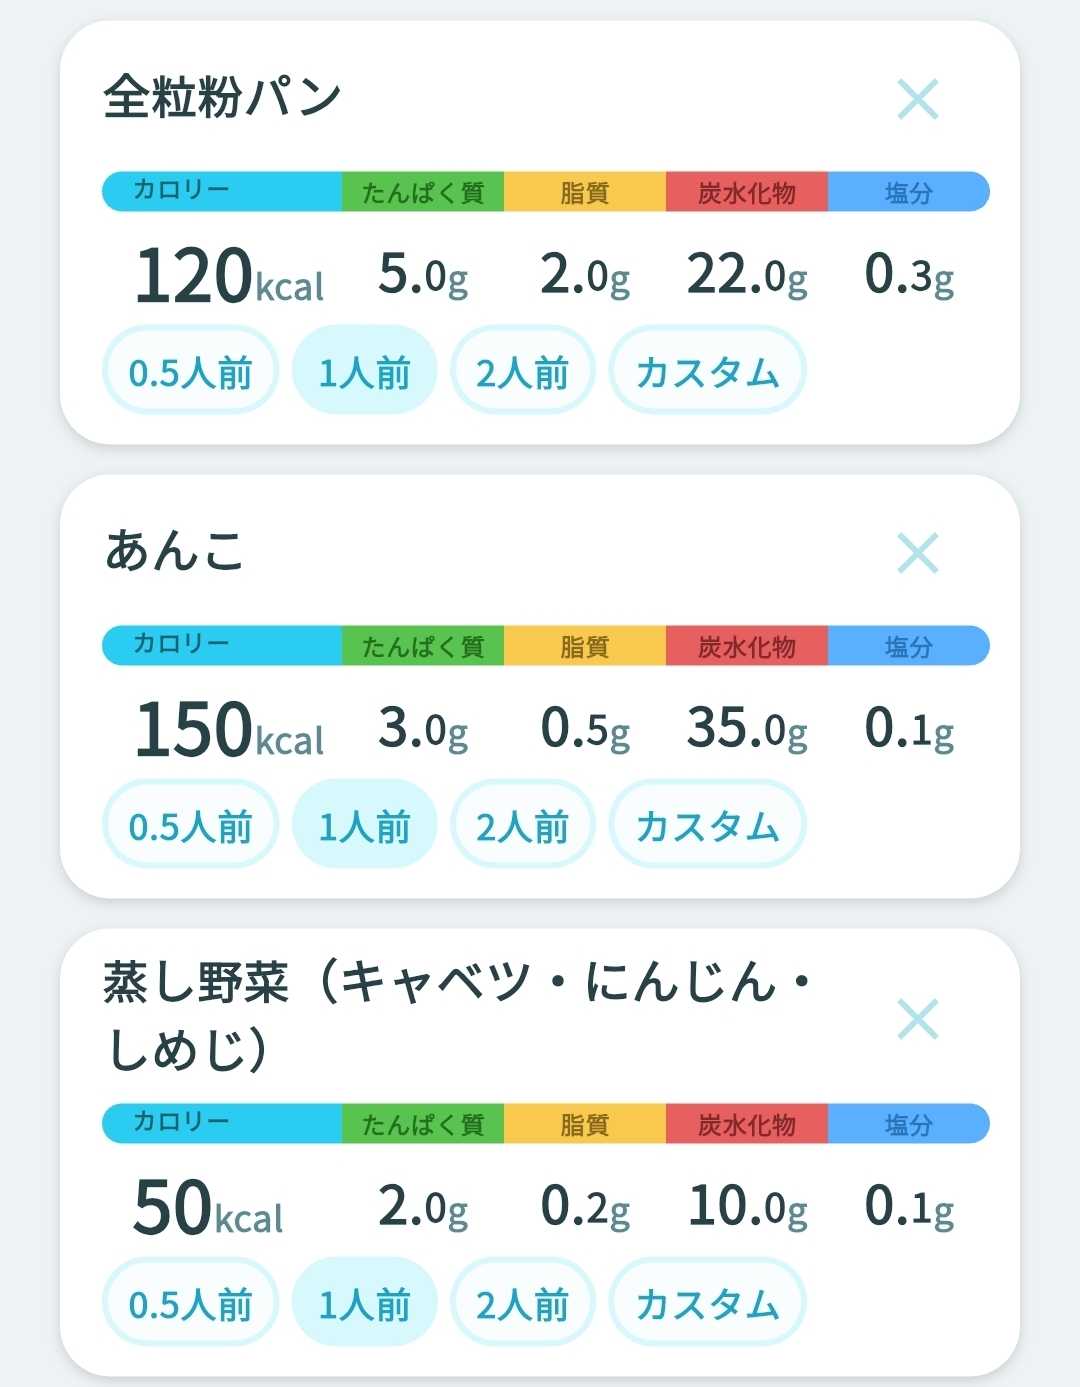1080x1387 pixels.
Task: Remove the あんこ food card
Action: click(x=917, y=553)
